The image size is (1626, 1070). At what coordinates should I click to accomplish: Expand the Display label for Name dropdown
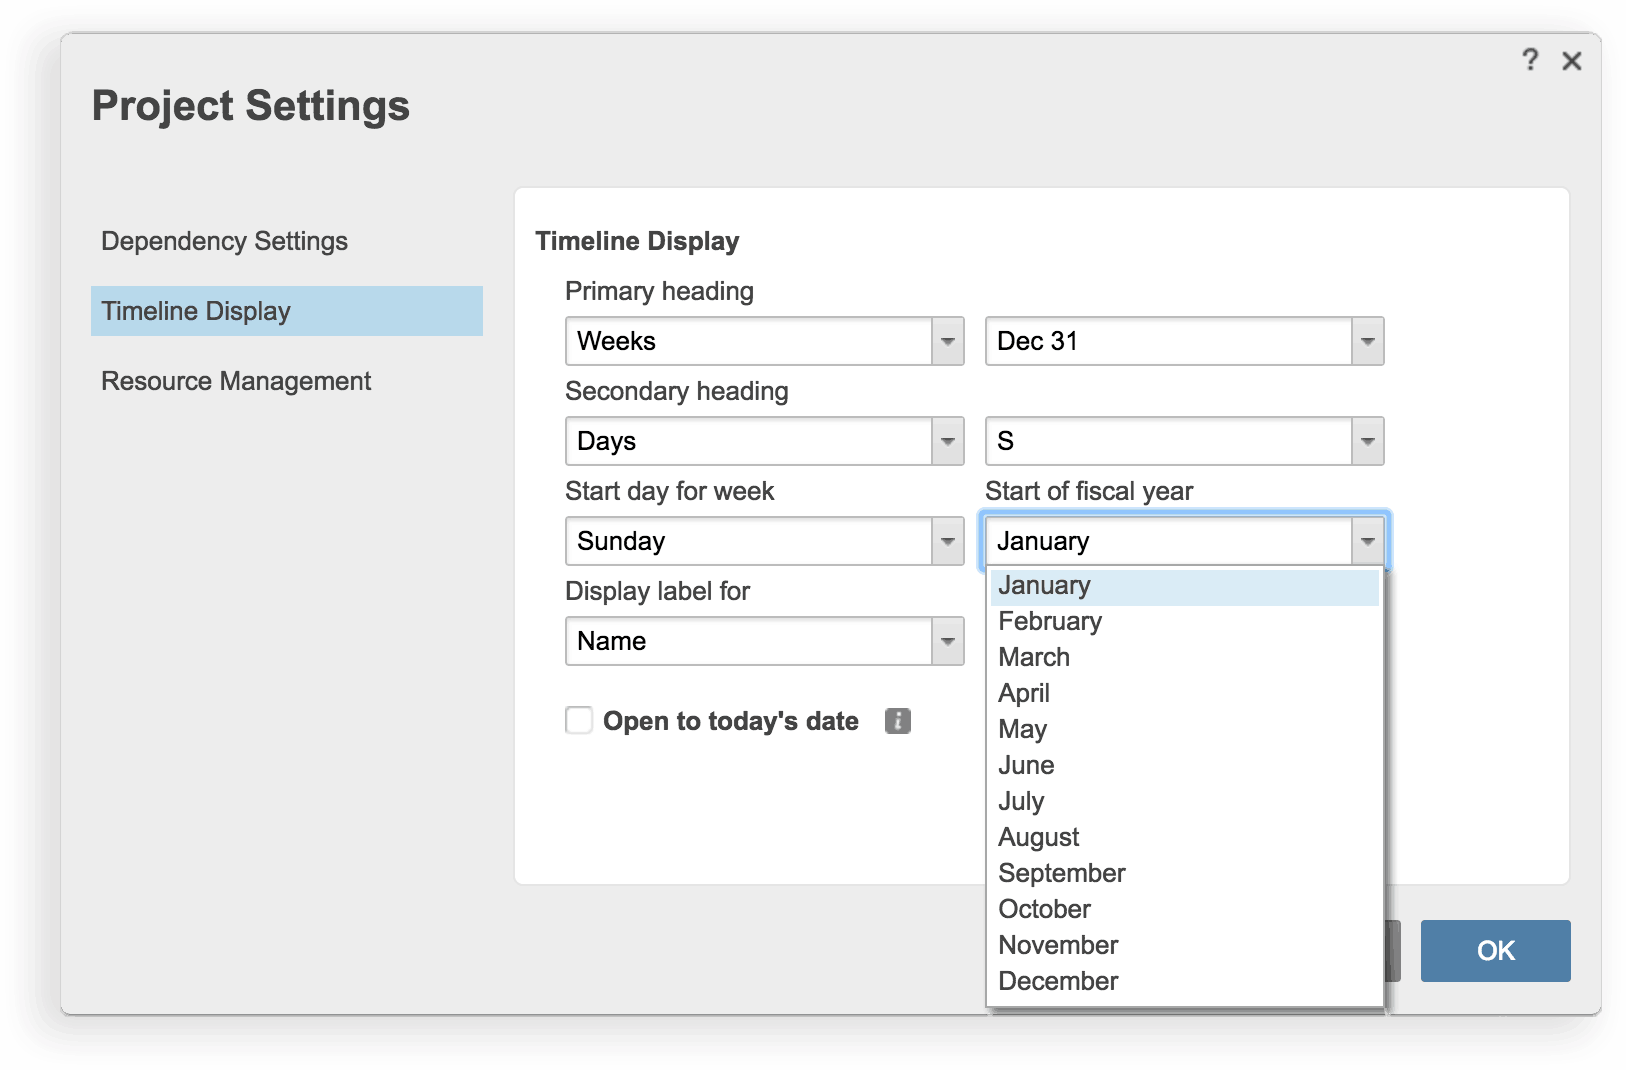(x=947, y=641)
